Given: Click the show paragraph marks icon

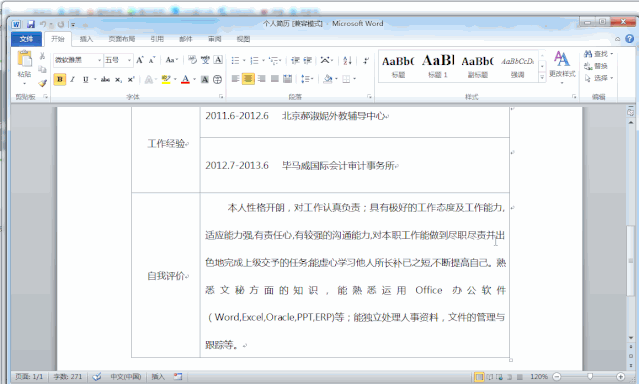Looking at the screenshot, I should (366, 60).
